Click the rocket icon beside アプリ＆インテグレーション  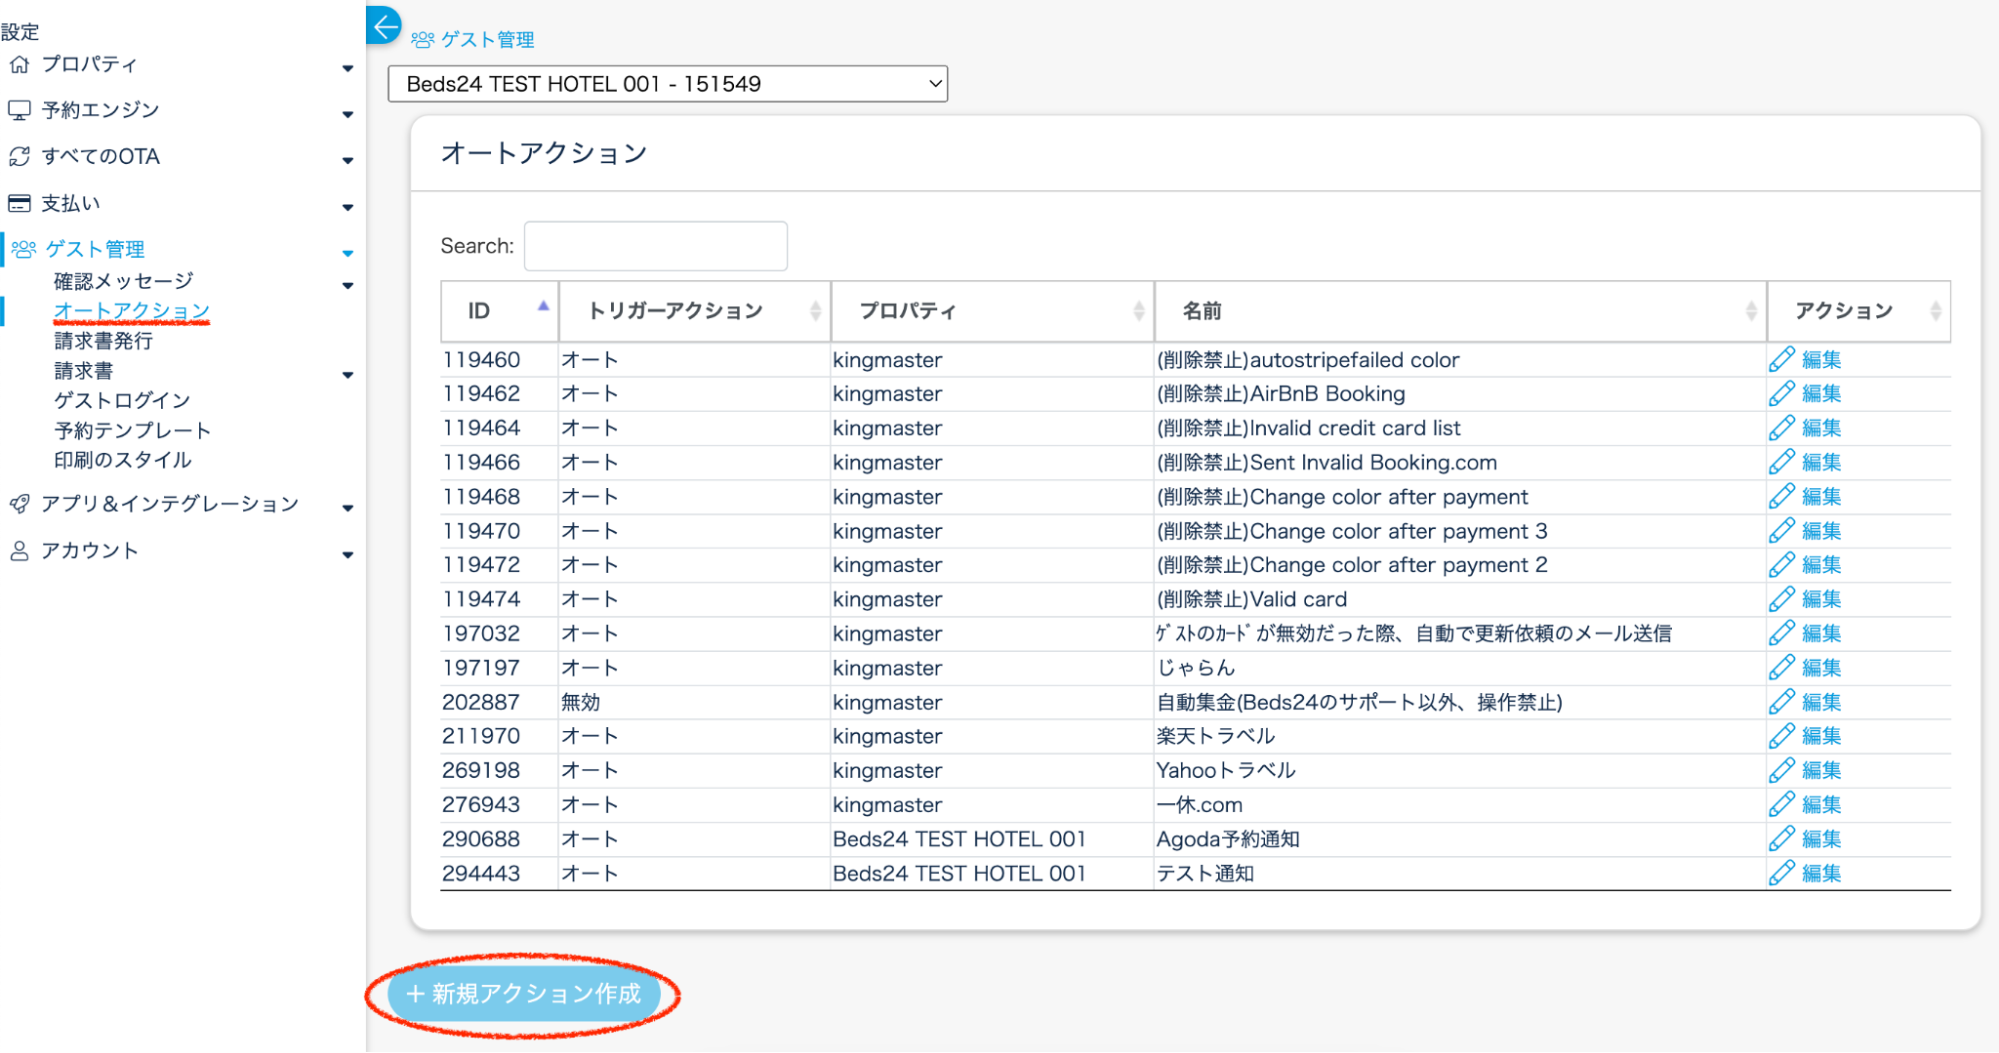(x=19, y=504)
